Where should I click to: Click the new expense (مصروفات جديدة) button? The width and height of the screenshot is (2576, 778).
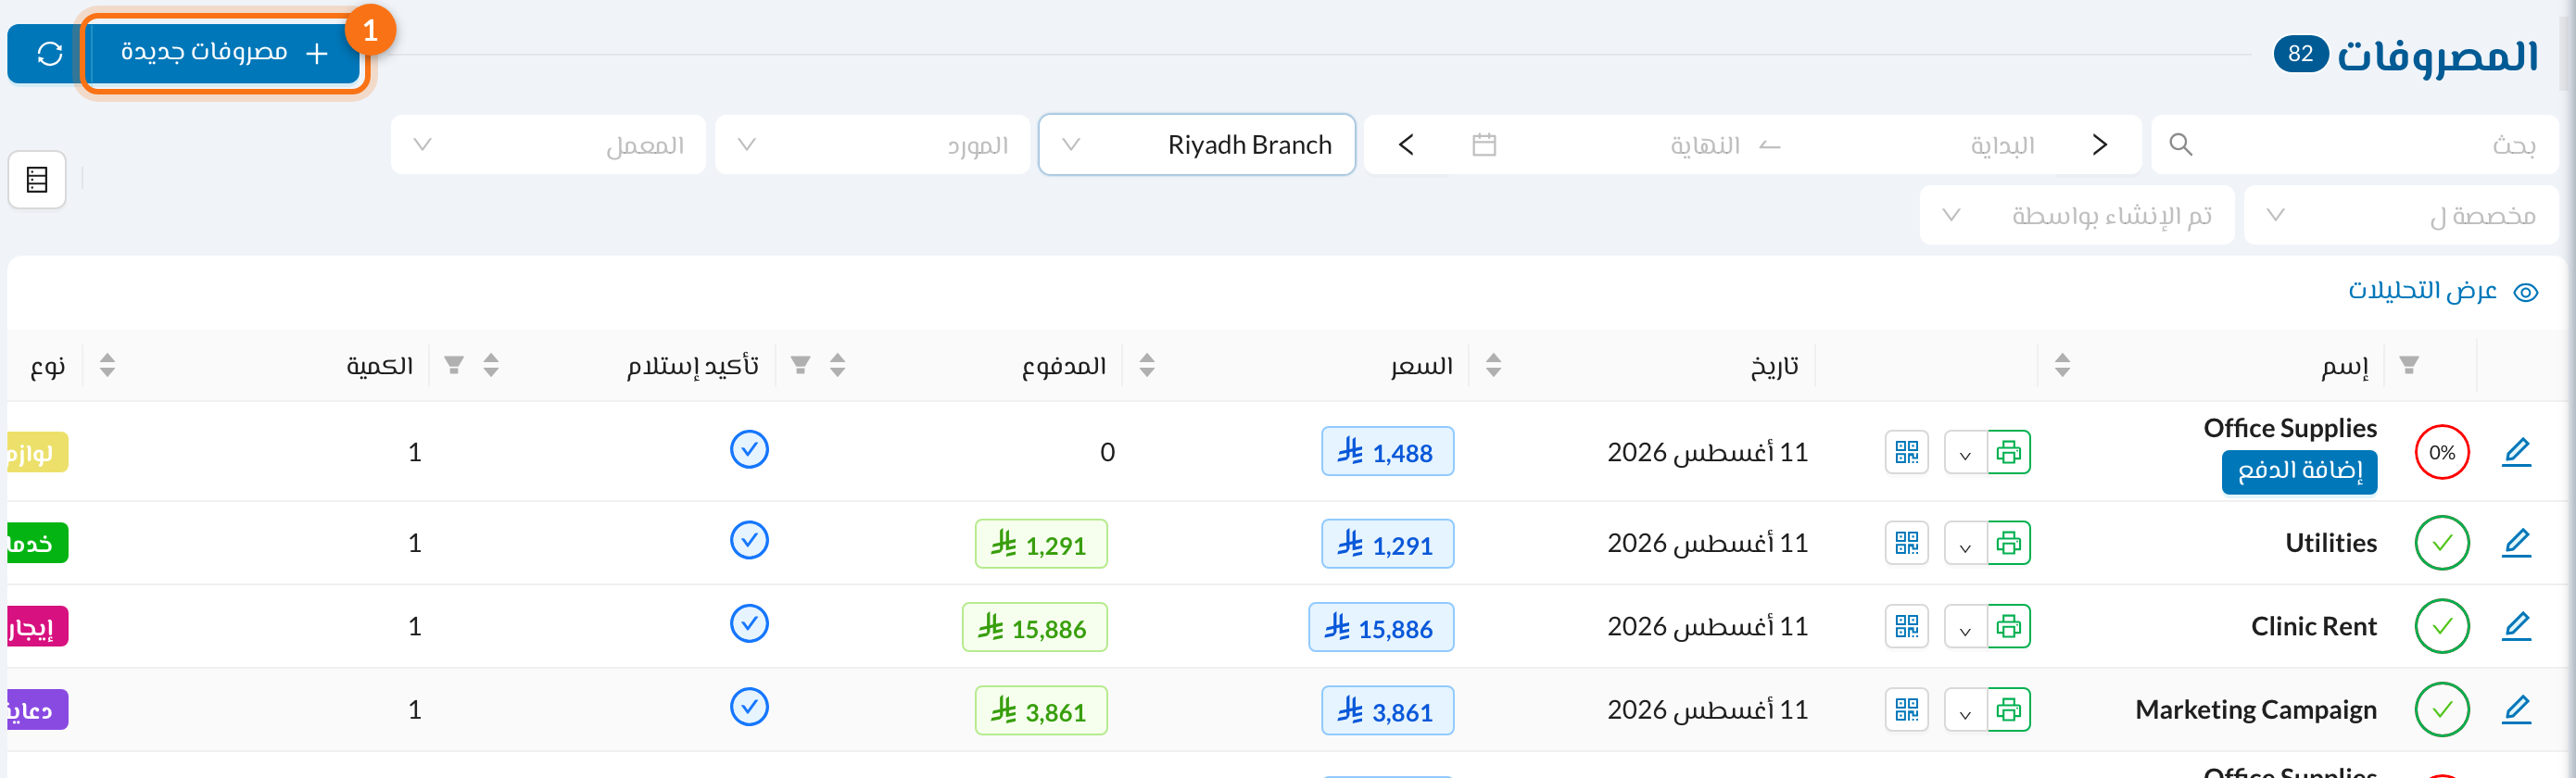coord(225,54)
